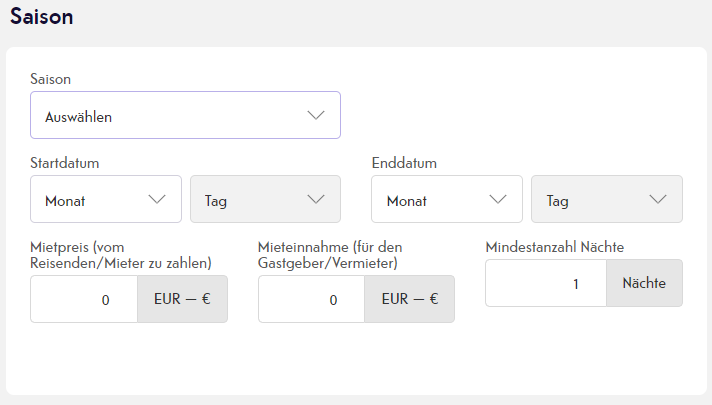Click the Enddatum Monat chevron arrow

498,199
